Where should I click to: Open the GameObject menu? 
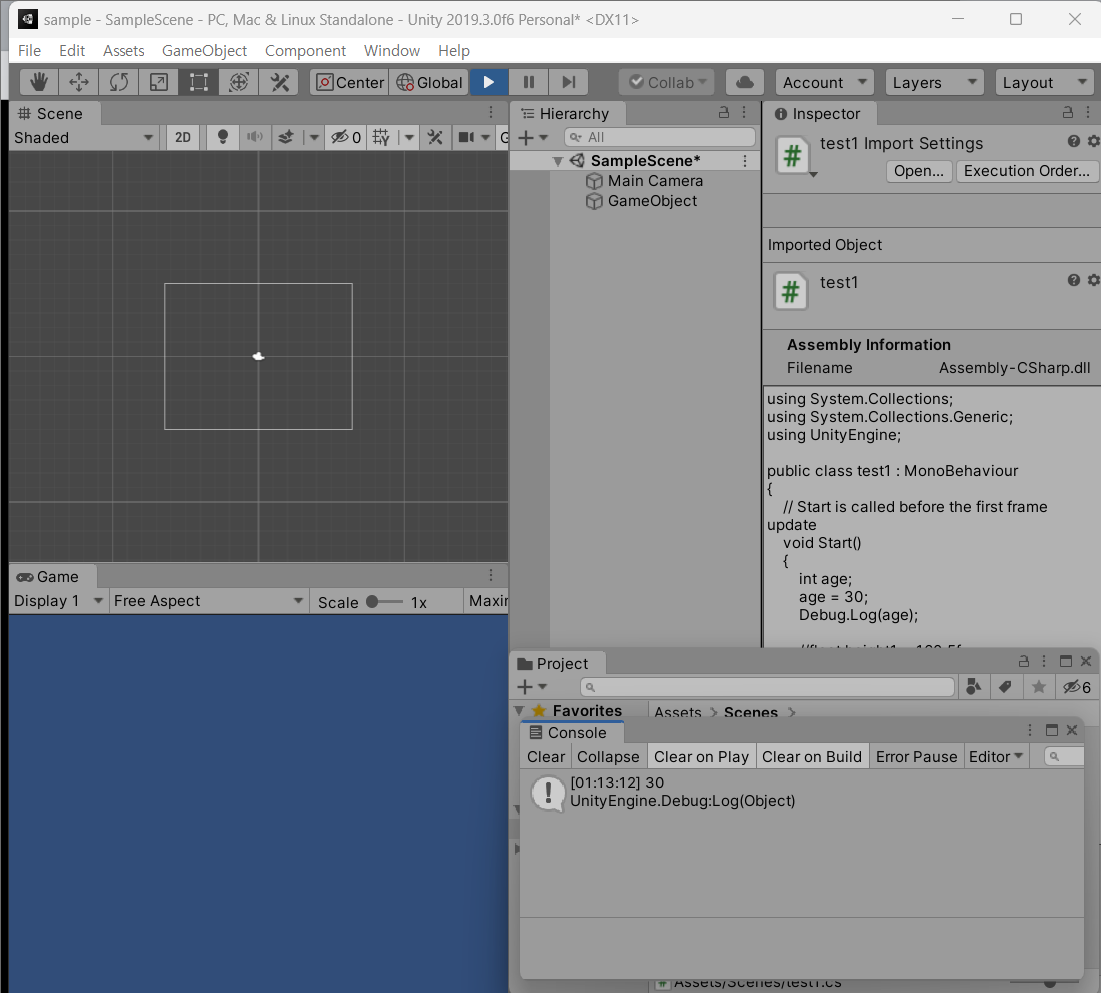tap(204, 51)
